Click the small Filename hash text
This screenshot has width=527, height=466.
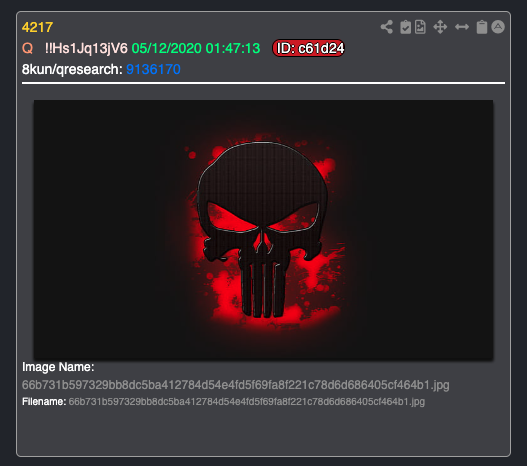point(247,401)
